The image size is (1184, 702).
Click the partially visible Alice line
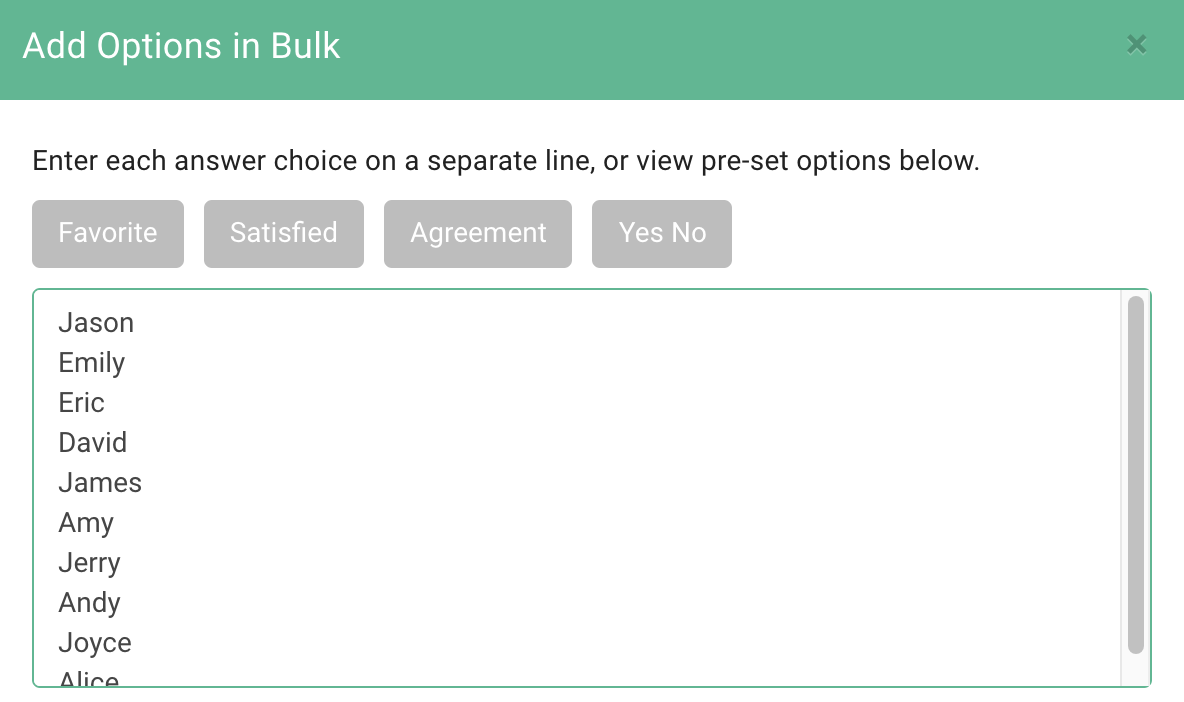pos(88,678)
